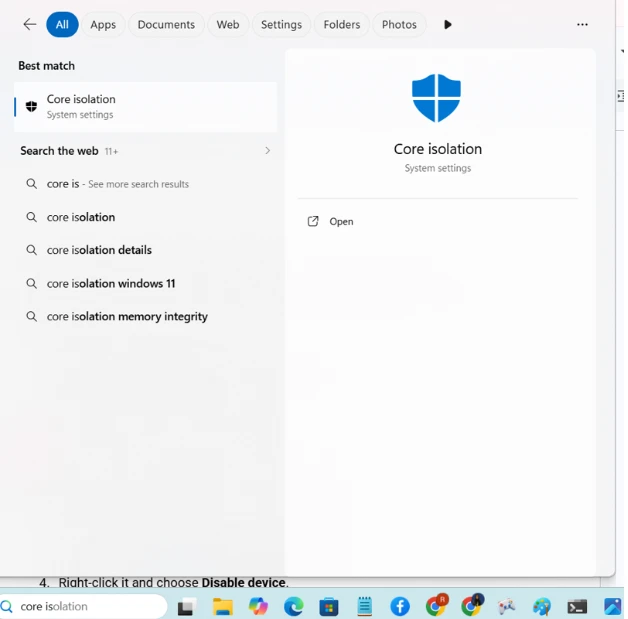
Task: Switch to the Documents filter tab
Action: 166,24
